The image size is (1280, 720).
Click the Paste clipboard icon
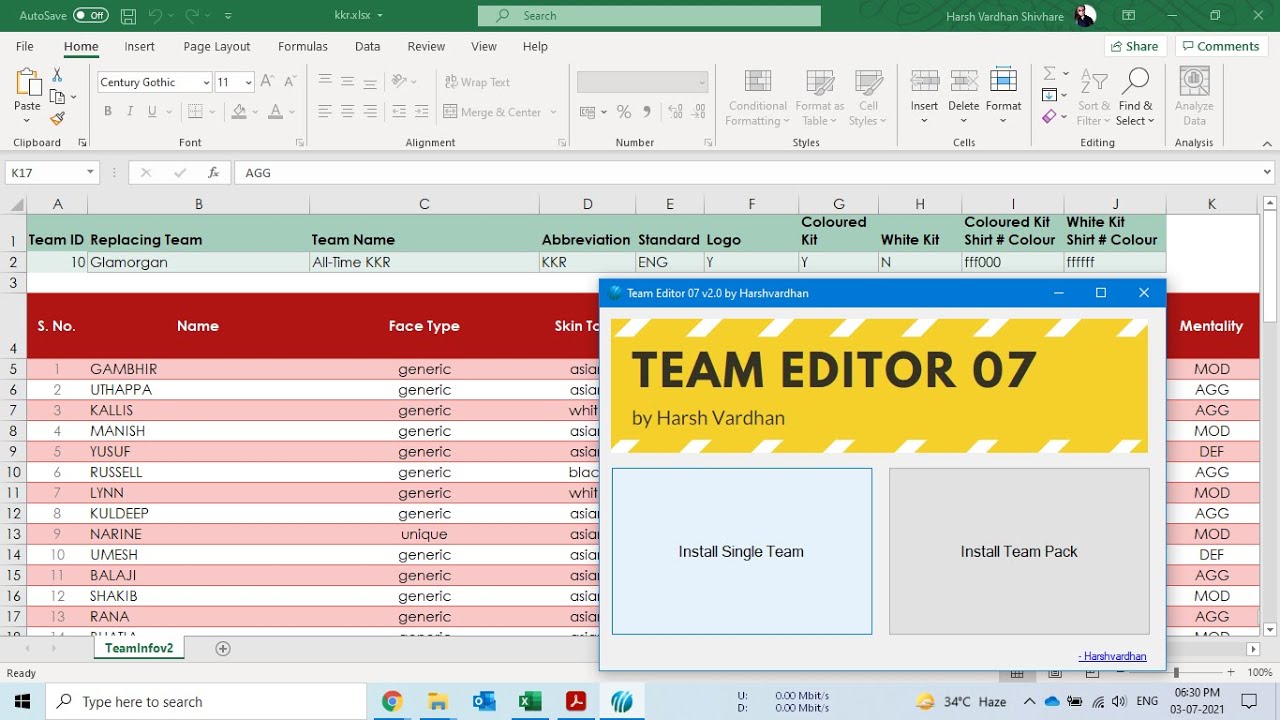(27, 83)
